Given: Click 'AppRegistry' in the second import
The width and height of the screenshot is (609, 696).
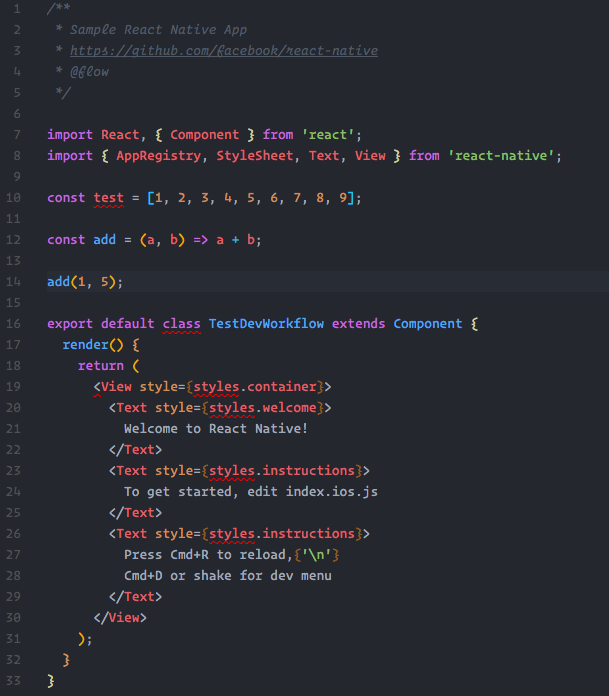Looking at the screenshot, I should click(x=158, y=156).
